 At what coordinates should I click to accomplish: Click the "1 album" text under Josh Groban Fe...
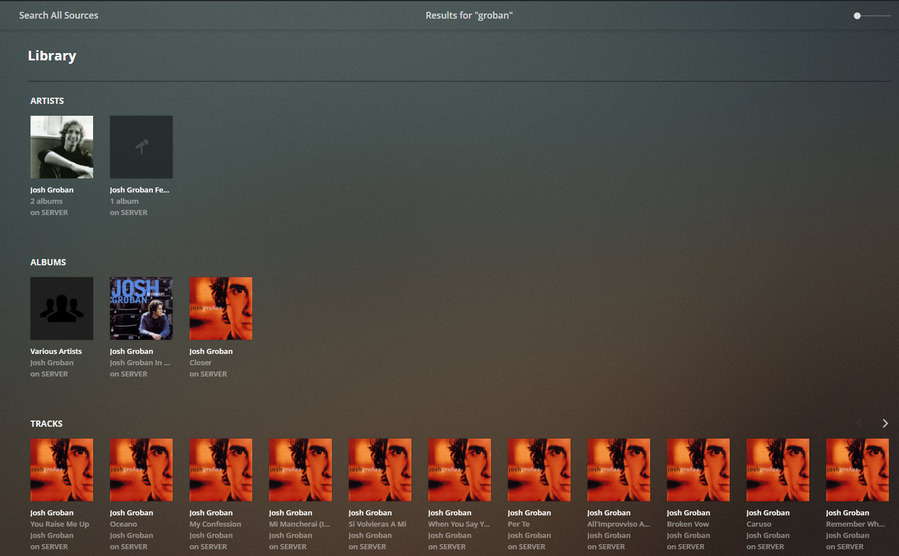124,201
